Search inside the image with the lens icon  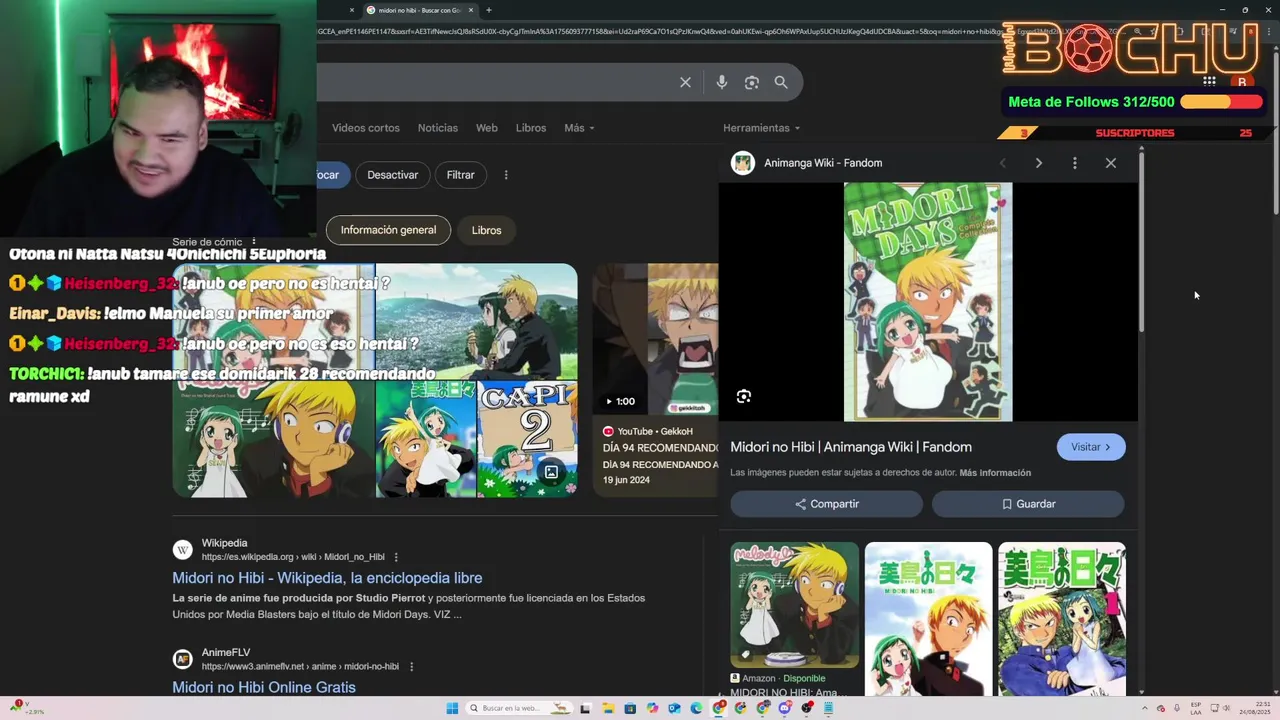tap(744, 397)
